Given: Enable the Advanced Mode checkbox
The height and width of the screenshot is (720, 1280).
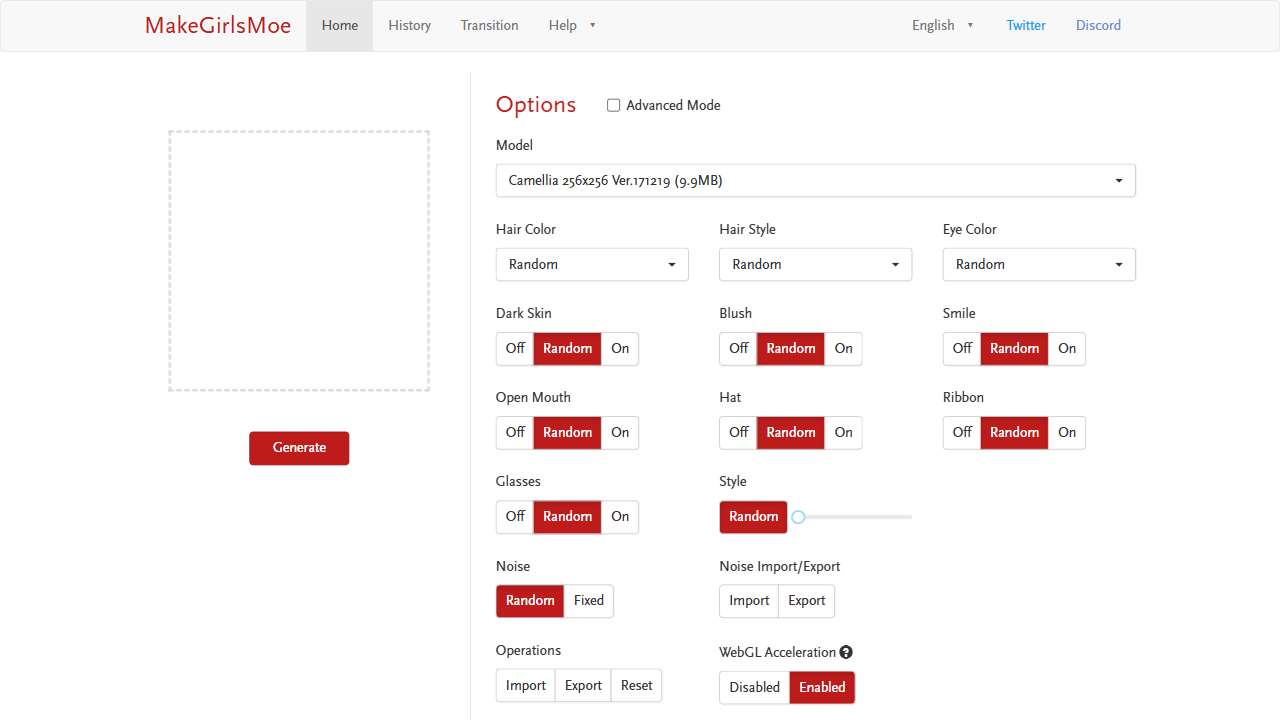Looking at the screenshot, I should [614, 105].
